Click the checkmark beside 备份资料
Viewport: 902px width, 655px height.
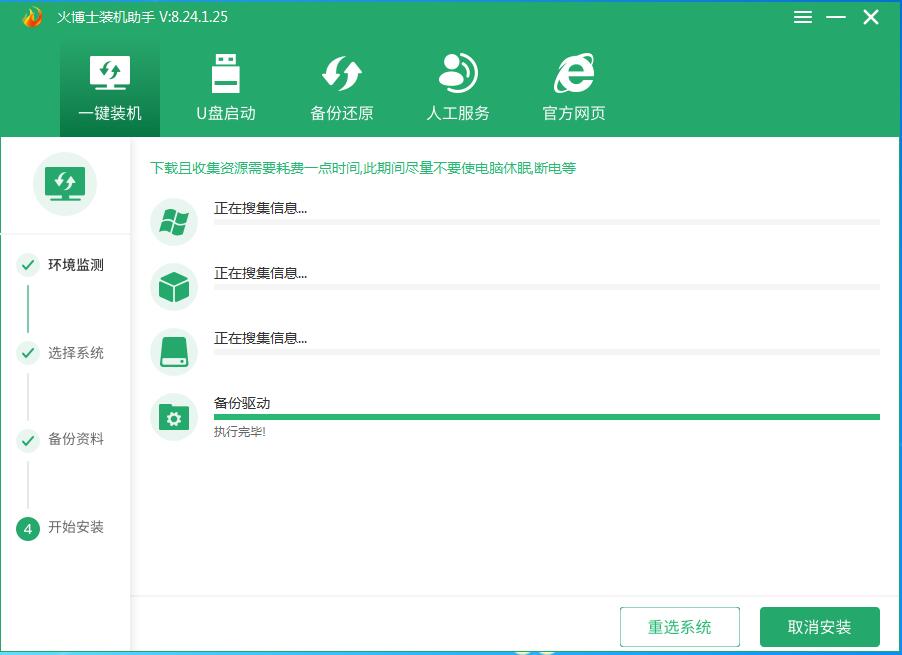(x=28, y=441)
